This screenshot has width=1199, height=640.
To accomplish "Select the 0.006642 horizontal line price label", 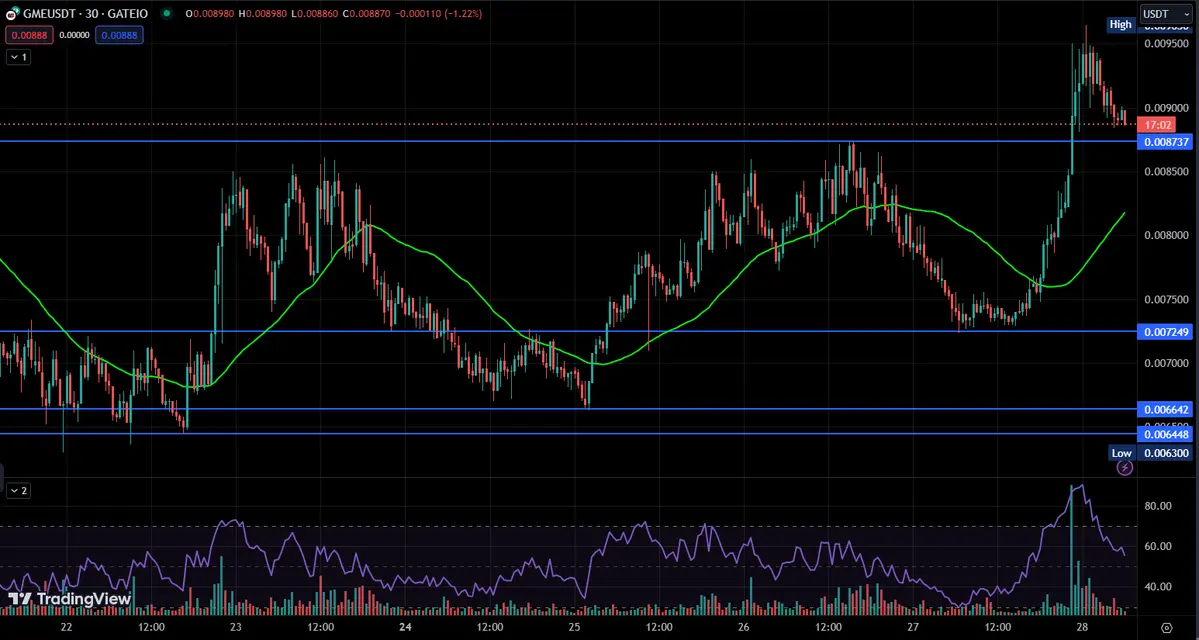I will point(1165,410).
